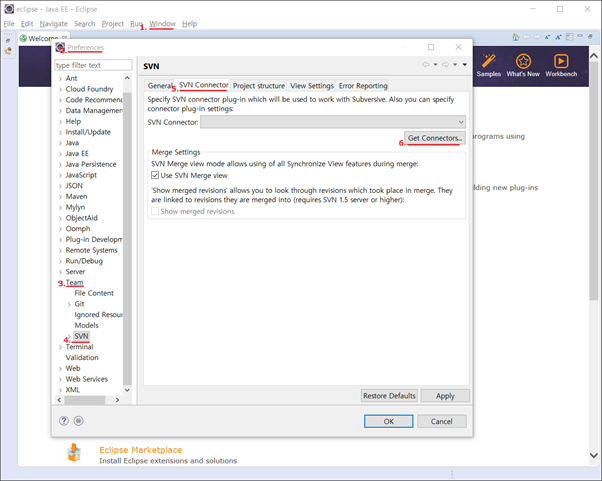Click the globe icon on the Welcome tab
Screen dimensions: 602x481
coord(23,38)
